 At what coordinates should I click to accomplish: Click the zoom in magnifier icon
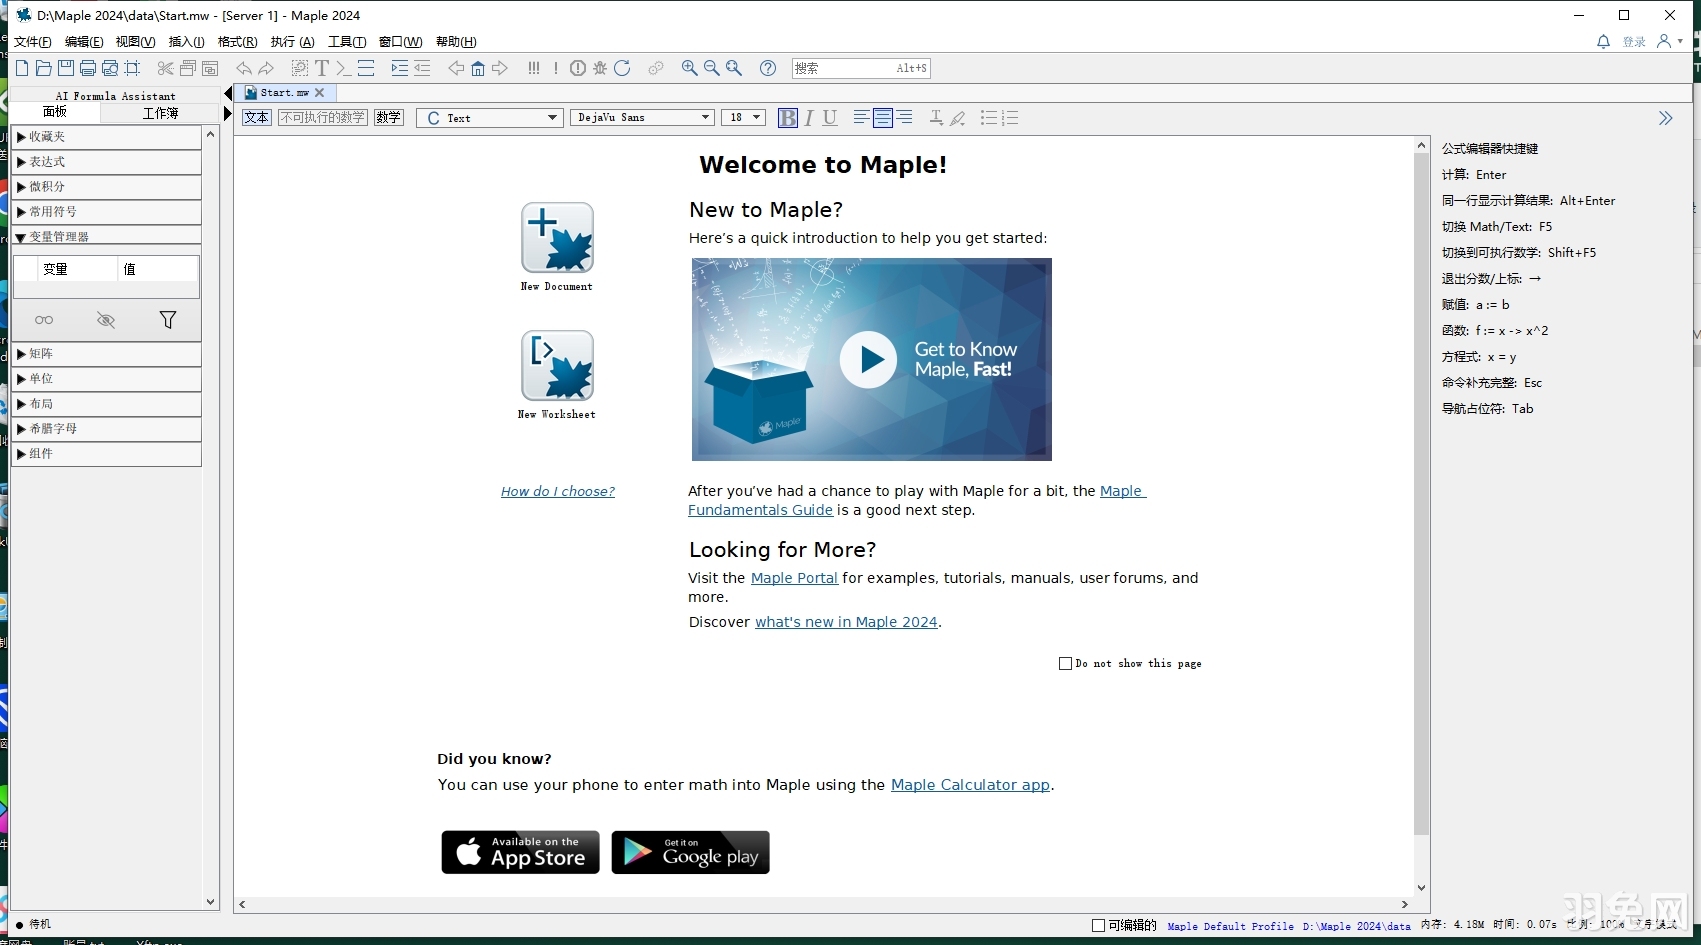[689, 68]
